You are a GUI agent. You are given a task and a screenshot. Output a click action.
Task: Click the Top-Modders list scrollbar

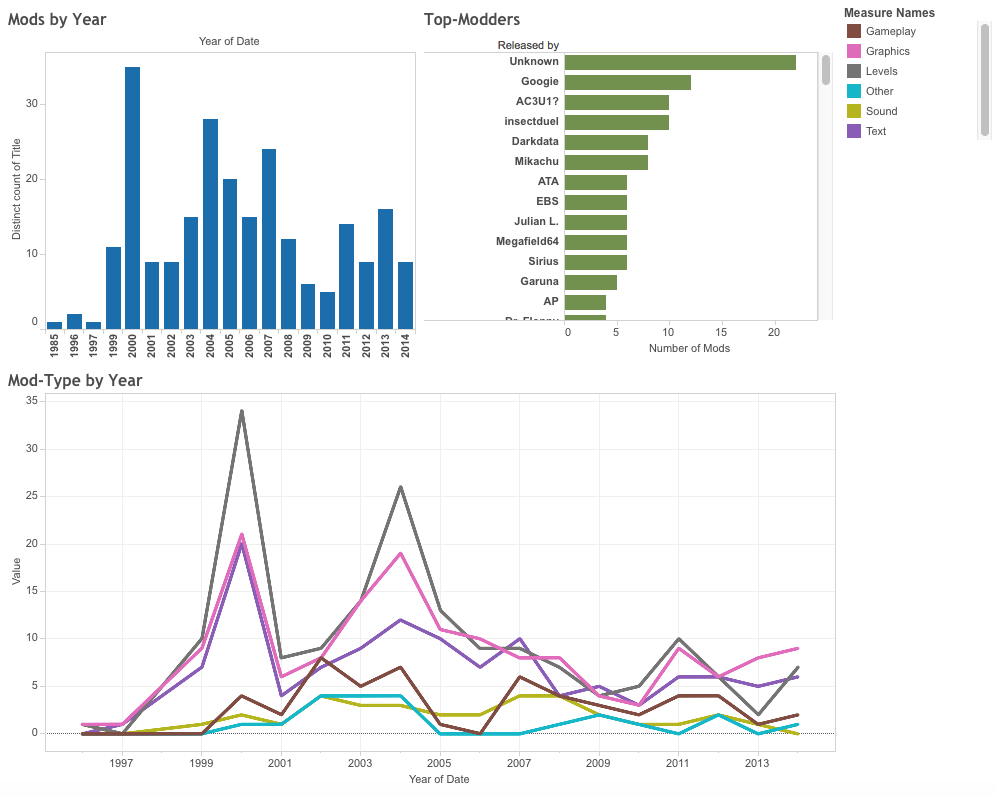click(826, 70)
